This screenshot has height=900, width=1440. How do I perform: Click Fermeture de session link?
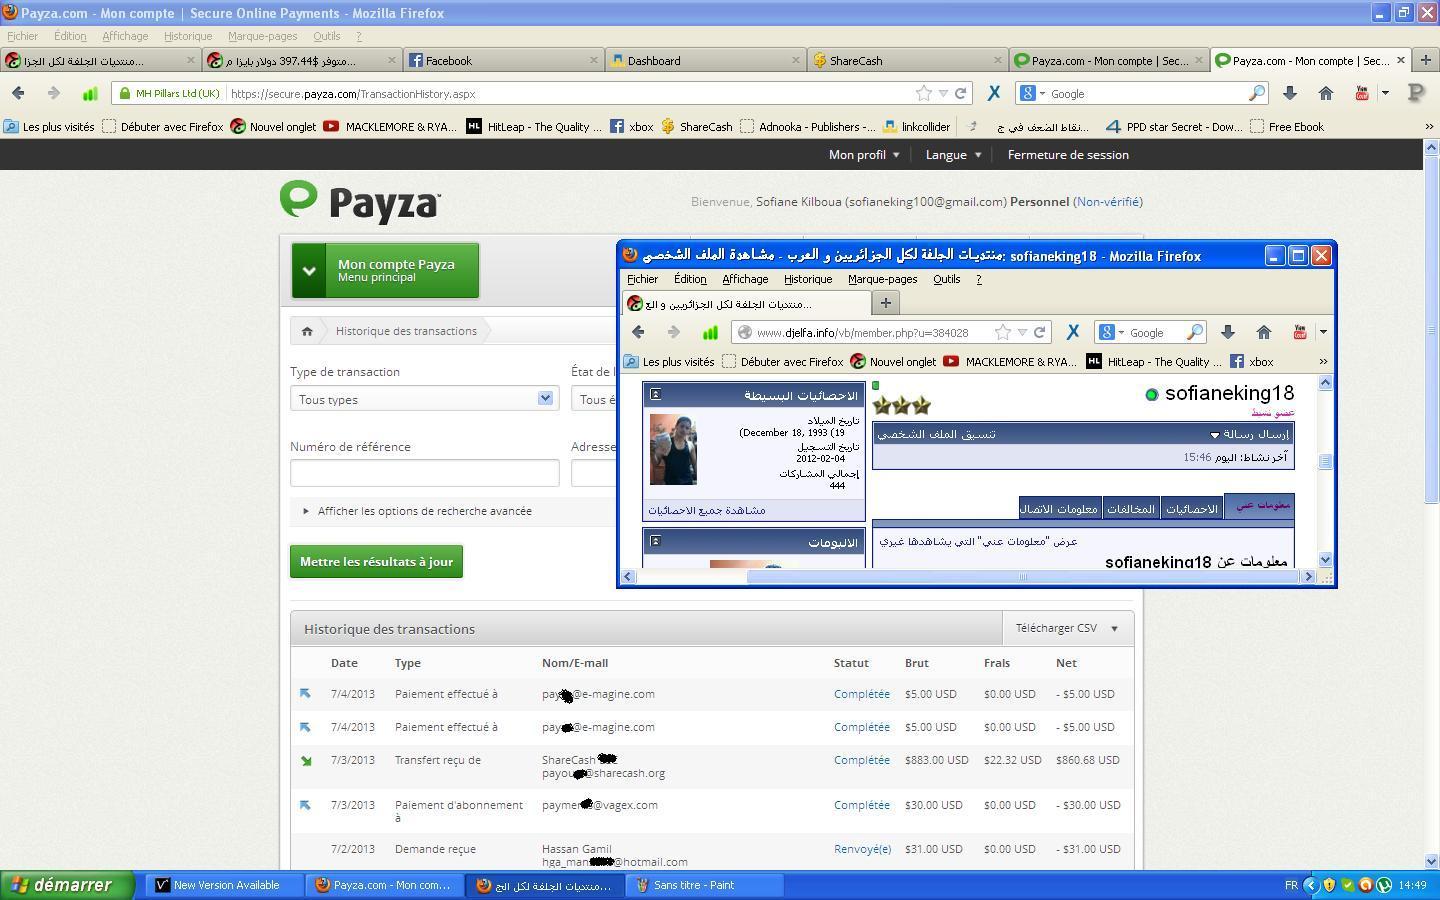pos(1068,155)
